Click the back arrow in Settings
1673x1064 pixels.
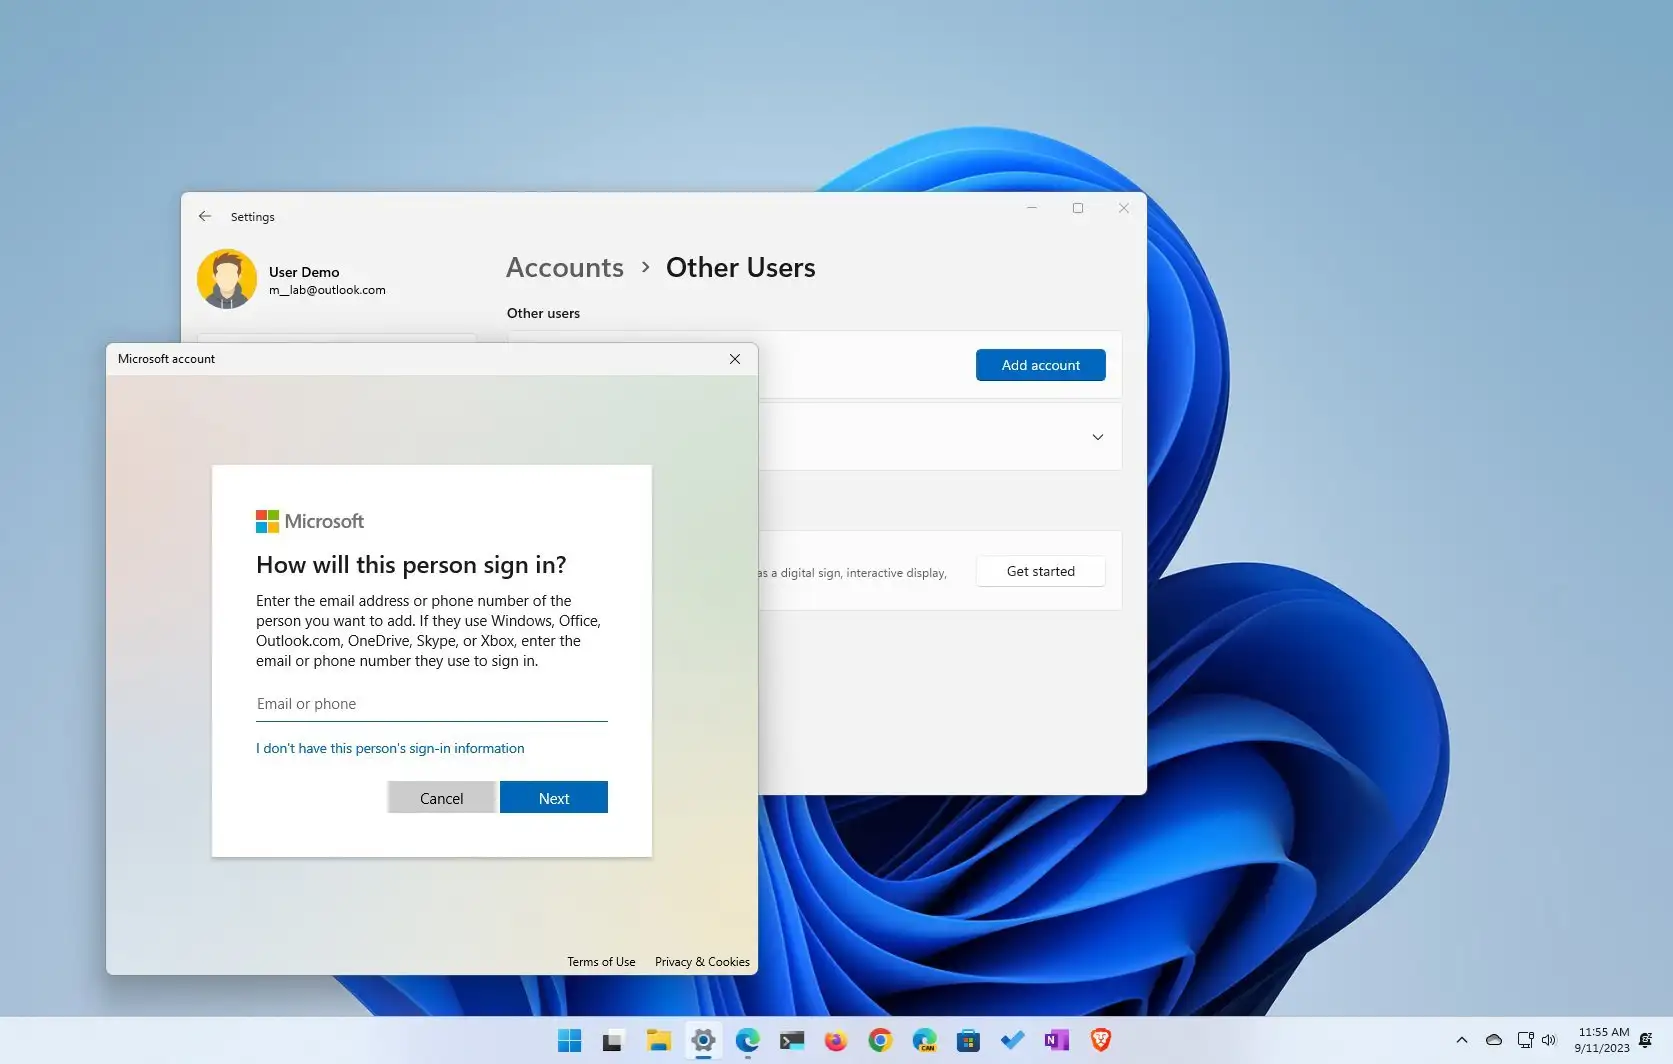205,216
